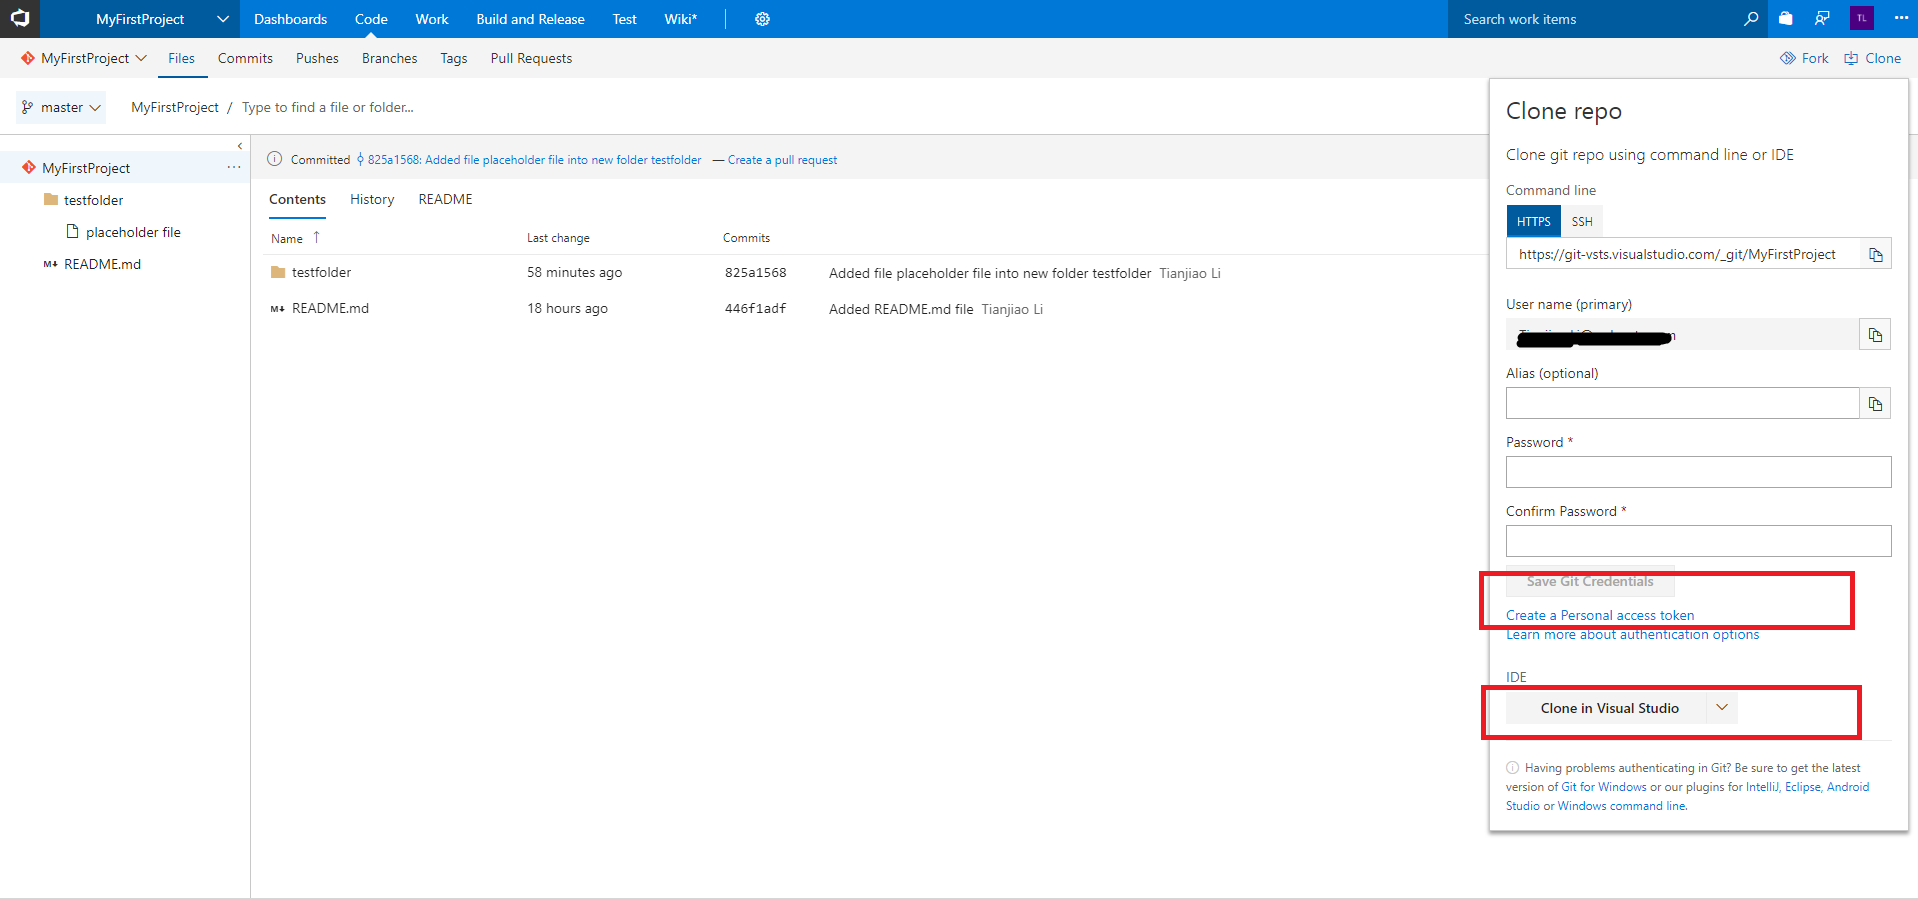Click Clone in Visual Studio
Screen dimensions: 1918x899
[1609, 708]
